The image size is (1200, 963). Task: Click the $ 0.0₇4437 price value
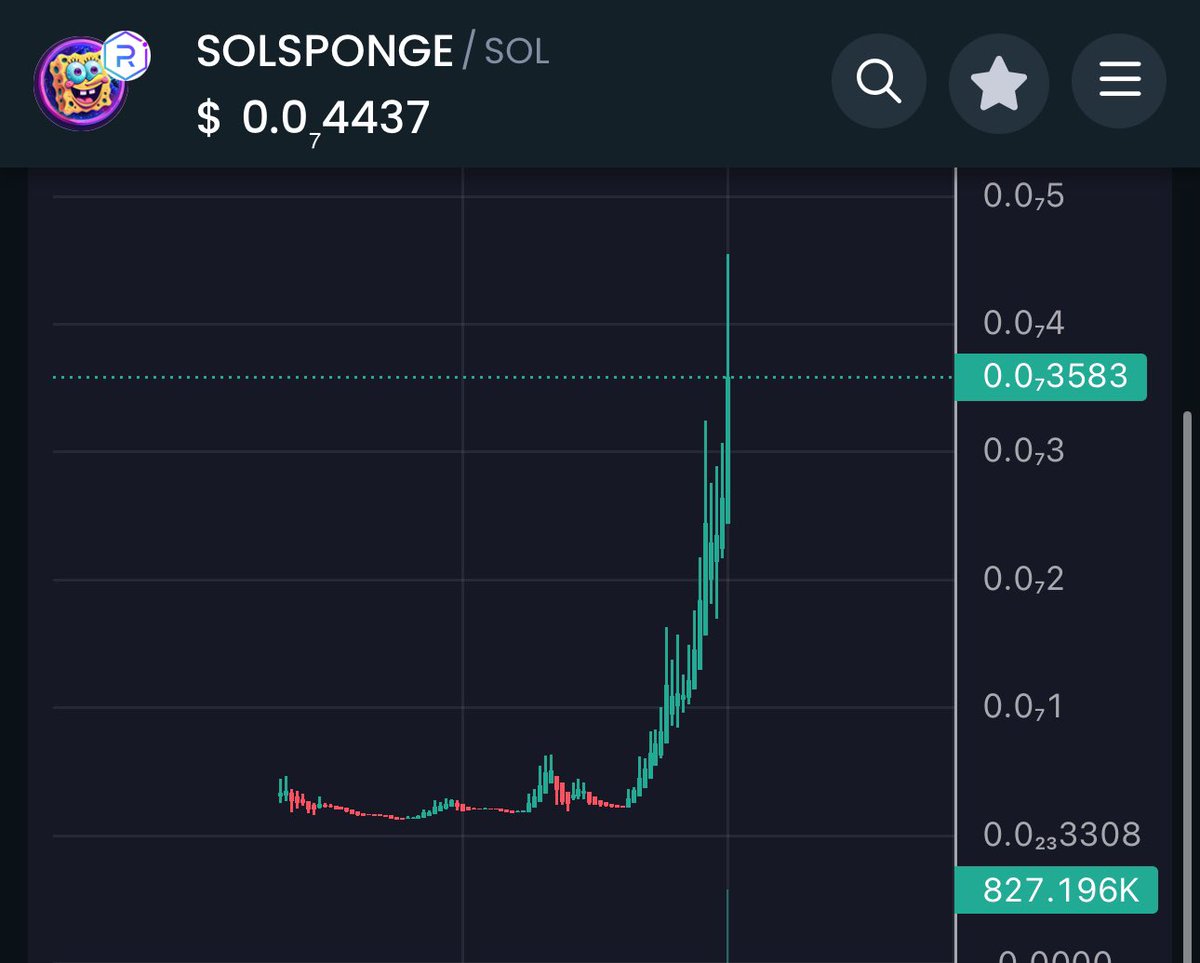(313, 119)
